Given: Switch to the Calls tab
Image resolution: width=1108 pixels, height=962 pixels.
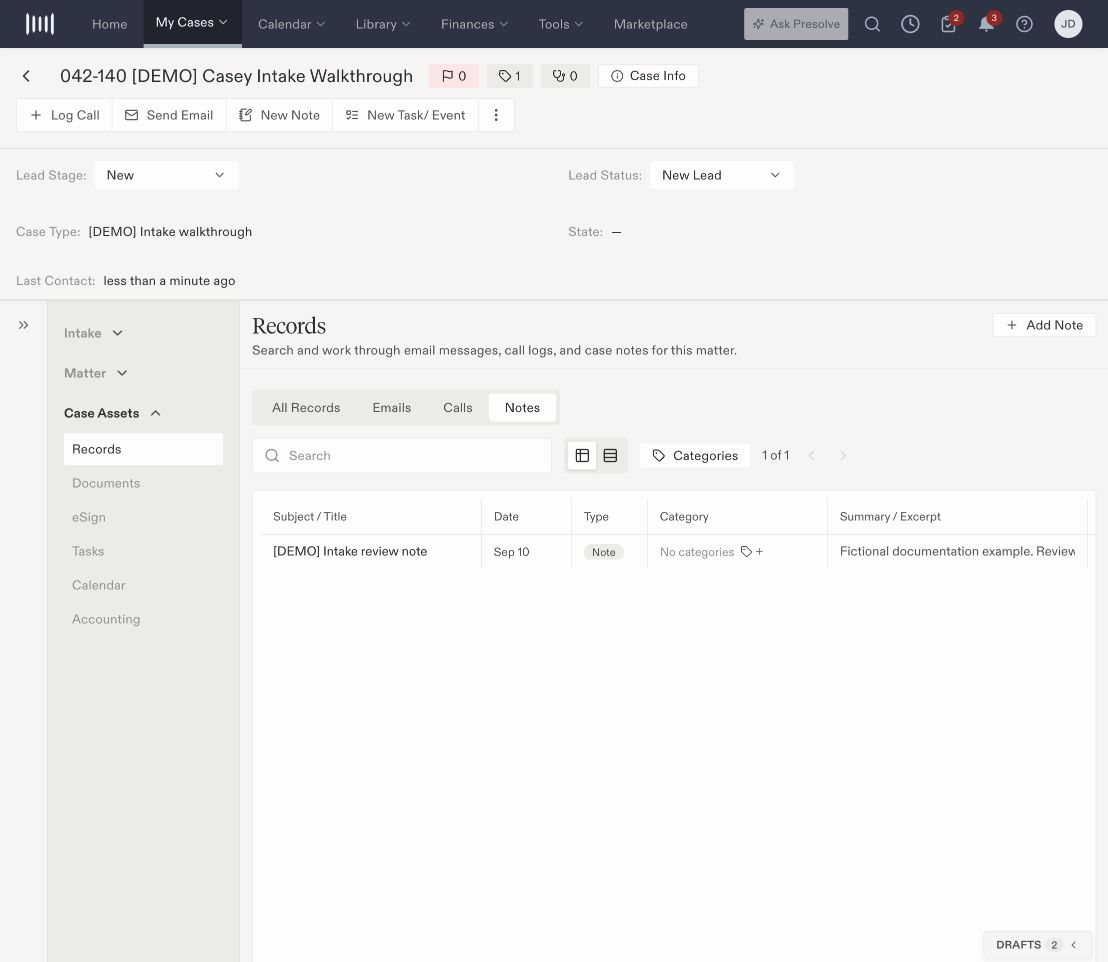Looking at the screenshot, I should point(457,408).
